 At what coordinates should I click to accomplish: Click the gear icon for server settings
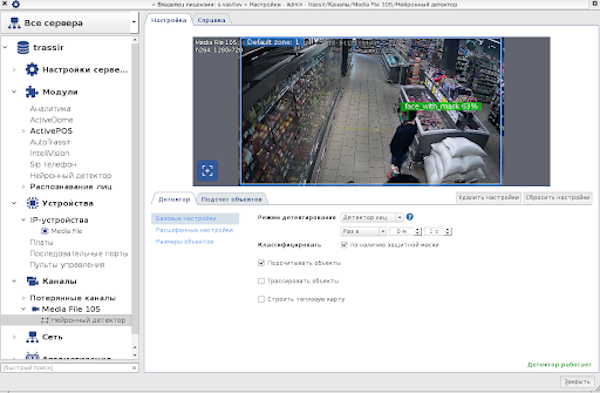tap(32, 70)
